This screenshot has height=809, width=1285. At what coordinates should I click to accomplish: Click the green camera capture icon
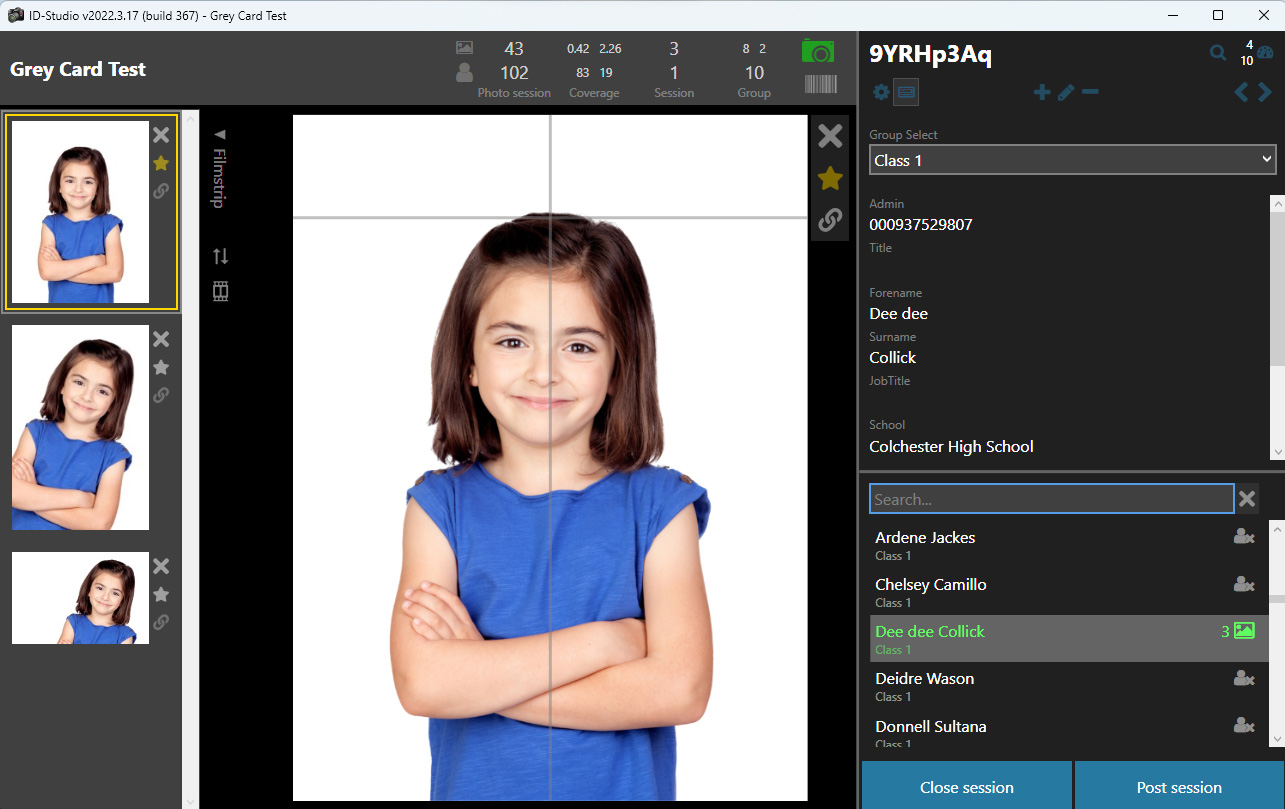pos(818,52)
